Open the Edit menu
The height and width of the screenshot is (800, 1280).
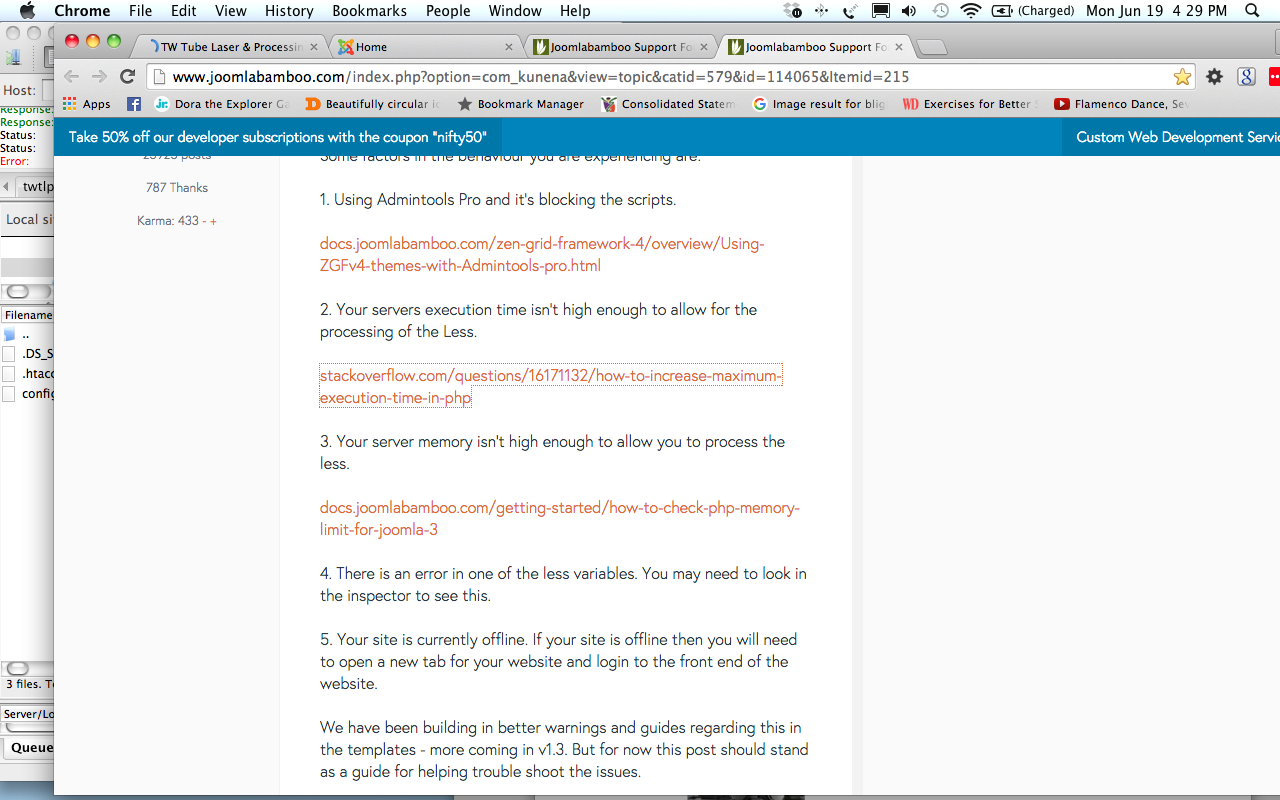pyautogui.click(x=183, y=11)
